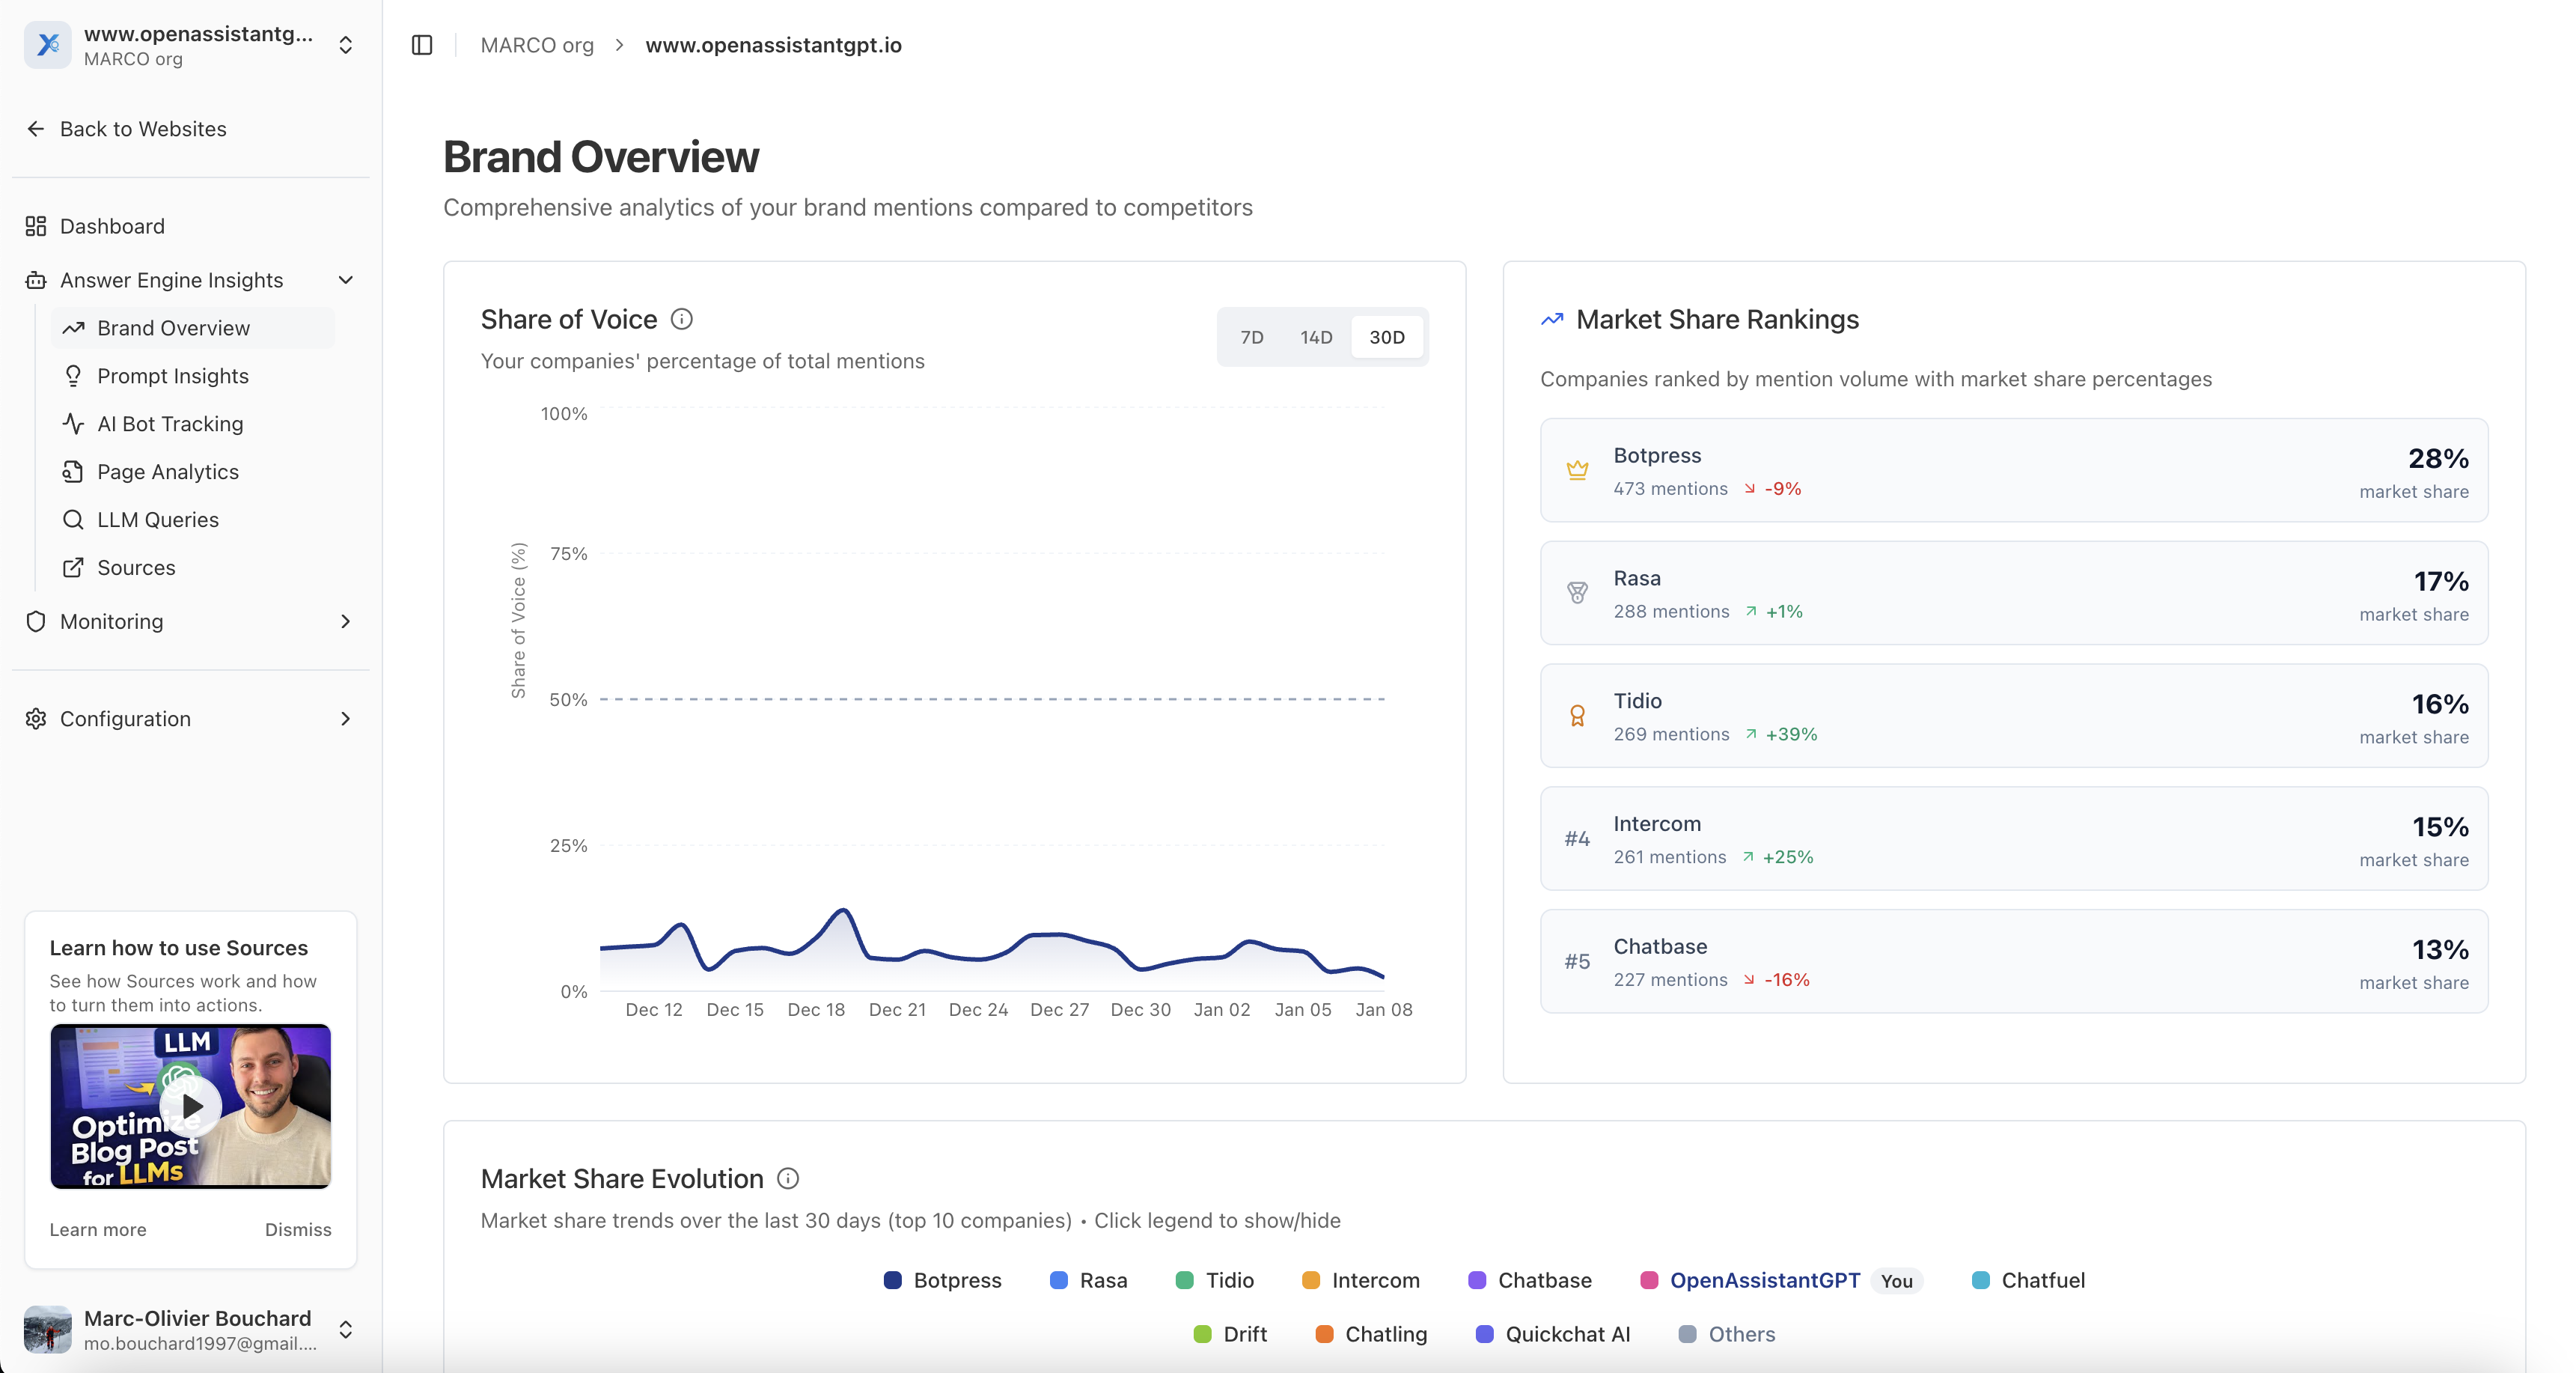Image resolution: width=2576 pixels, height=1373 pixels.
Task: Open Dashboard via its grid icon
Action: tap(36, 226)
